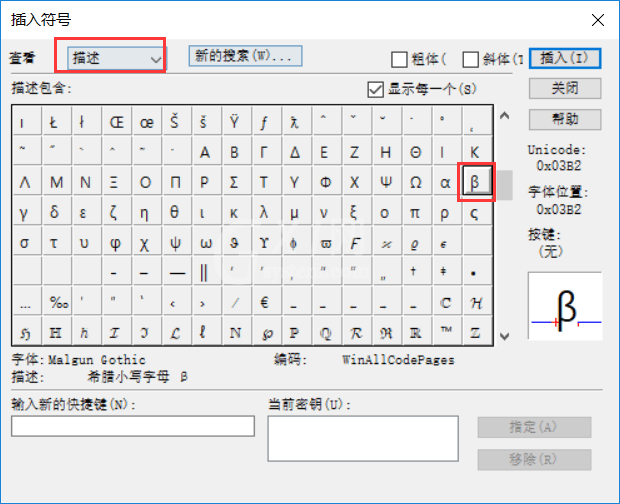This screenshot has width=620, height=504.
Task: Pick the Greek small alpha symbol
Action: point(445,182)
